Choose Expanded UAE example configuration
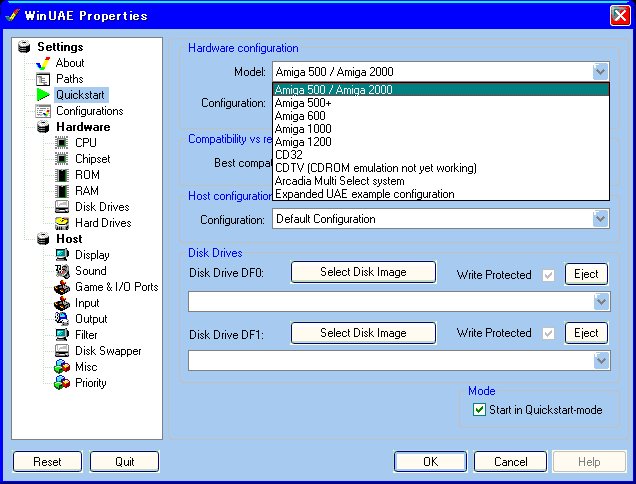The width and height of the screenshot is (636, 484). (x=441, y=194)
